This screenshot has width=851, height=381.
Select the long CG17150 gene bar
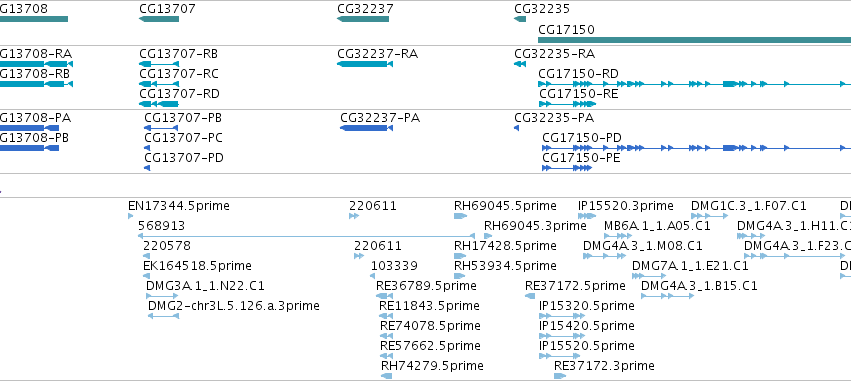(694, 40)
